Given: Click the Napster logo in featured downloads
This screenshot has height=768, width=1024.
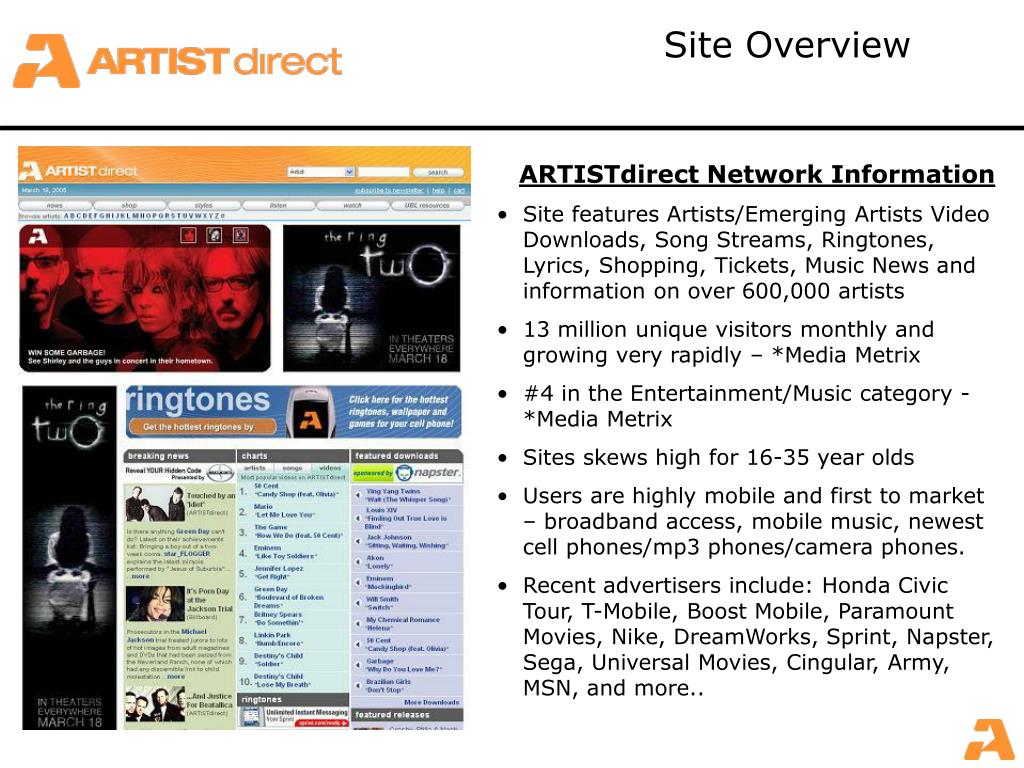Looking at the screenshot, I should (x=428, y=472).
